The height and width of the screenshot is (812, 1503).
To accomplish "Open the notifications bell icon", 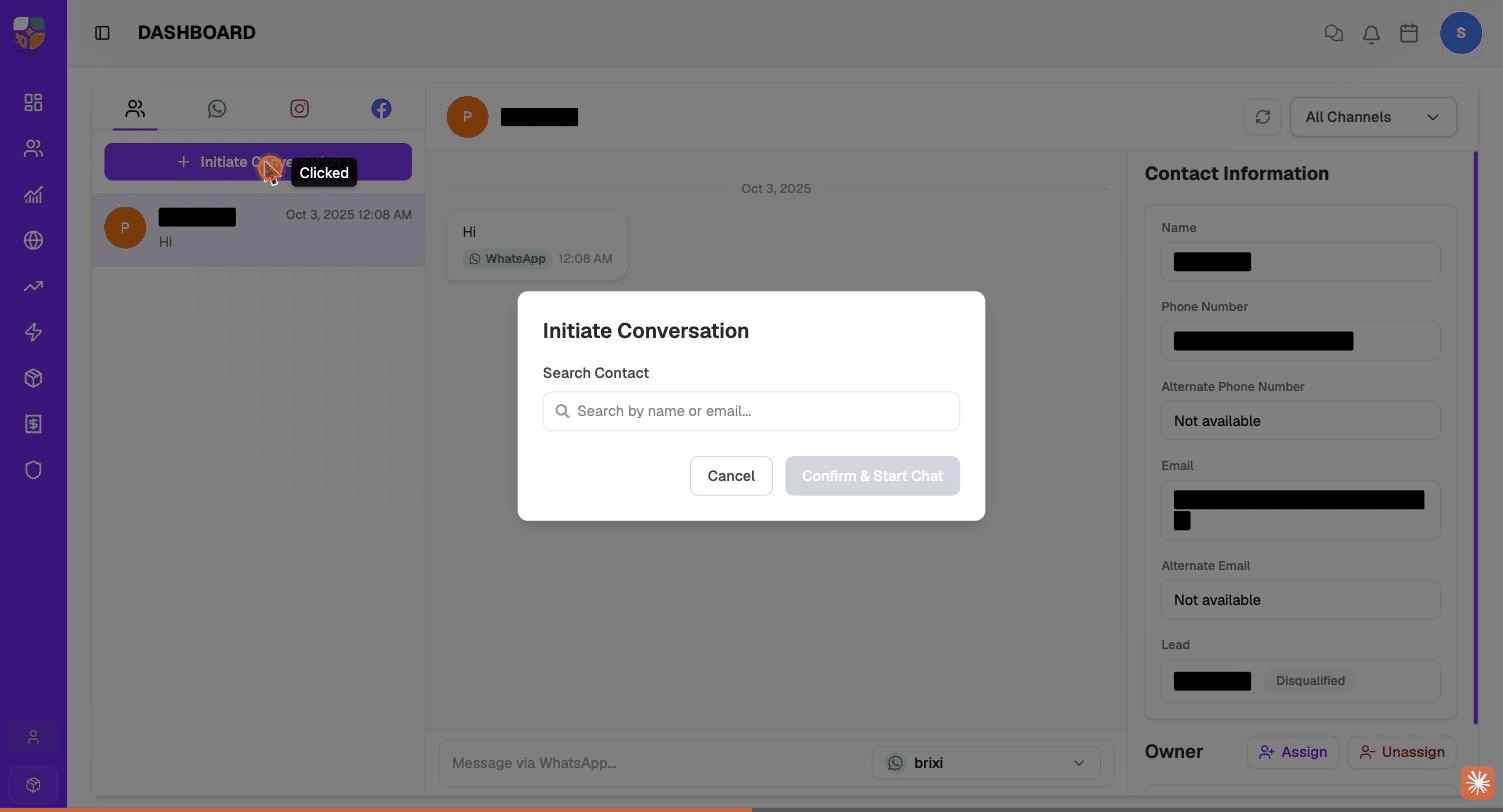I will (x=1371, y=33).
